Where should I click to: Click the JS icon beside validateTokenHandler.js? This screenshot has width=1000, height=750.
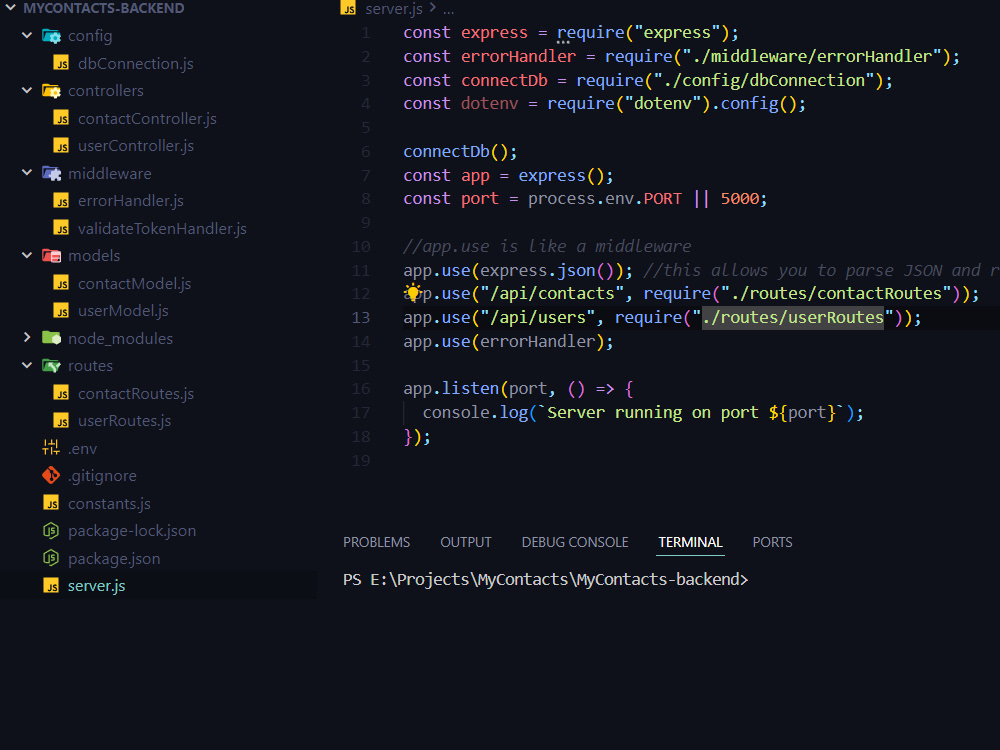coord(61,228)
